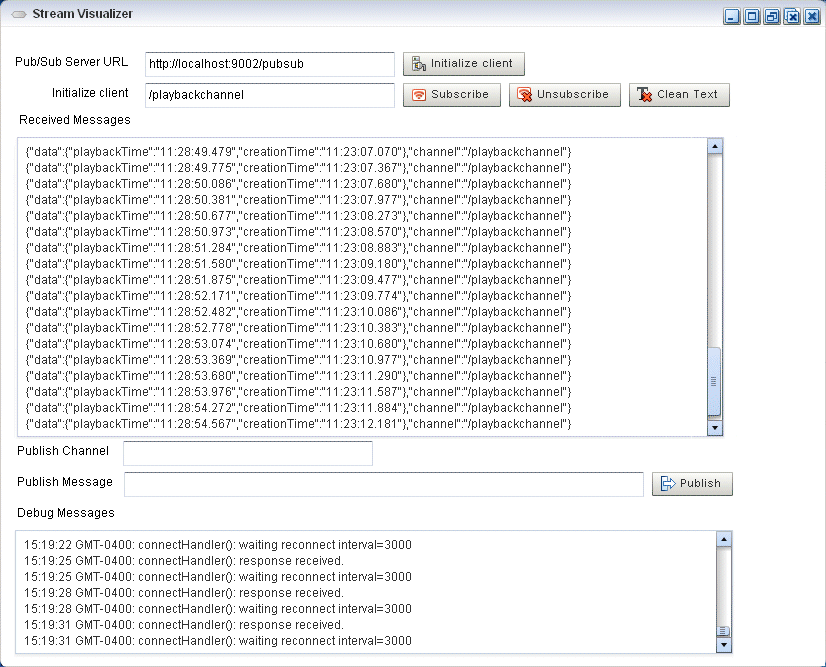Click the pill icon beside Stream Visualizer title

[19, 14]
